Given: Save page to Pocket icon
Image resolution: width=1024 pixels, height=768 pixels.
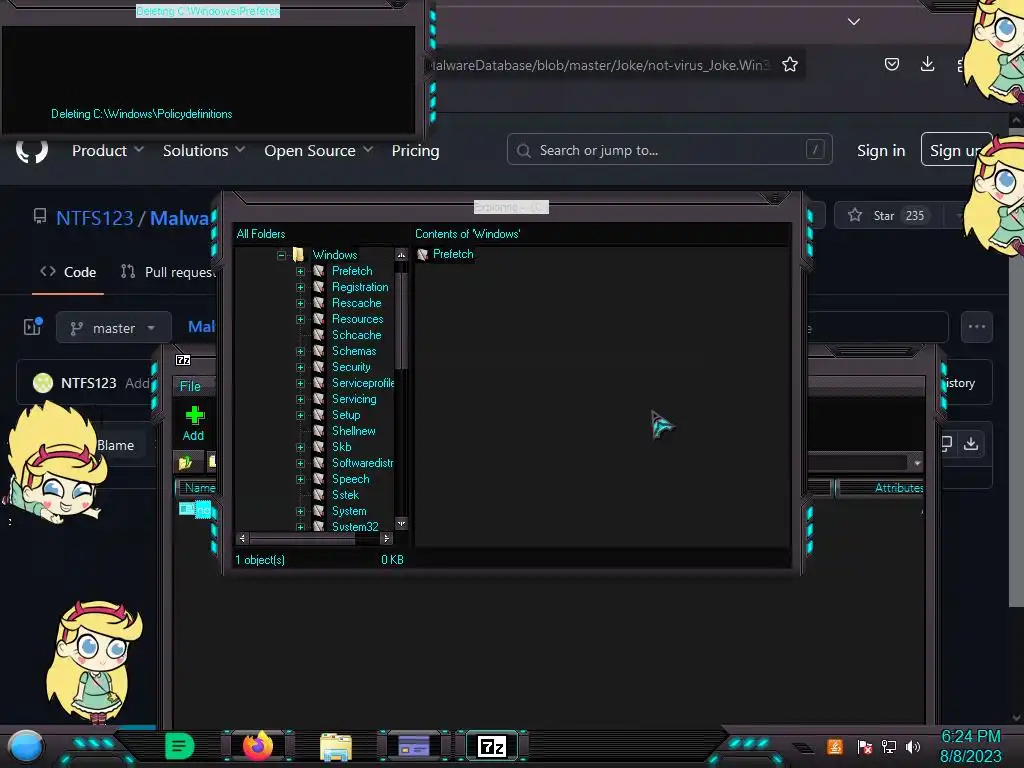Looking at the screenshot, I should pyautogui.click(x=891, y=64).
